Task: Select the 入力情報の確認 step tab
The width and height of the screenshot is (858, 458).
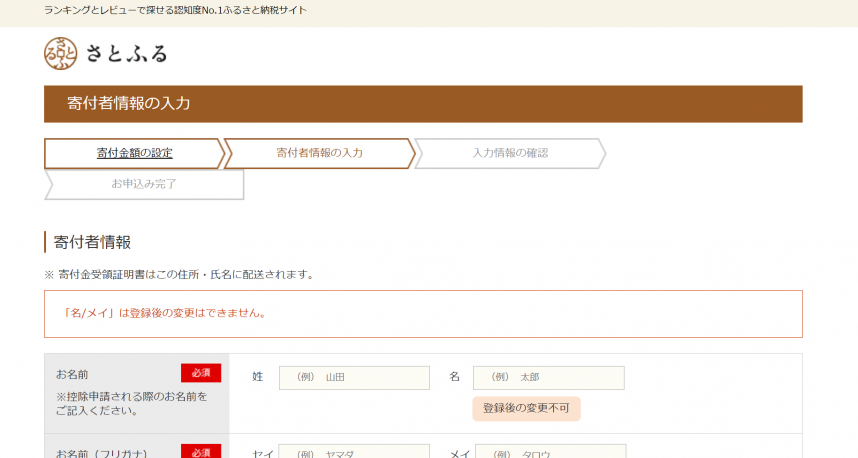Action: pyautogui.click(x=509, y=153)
